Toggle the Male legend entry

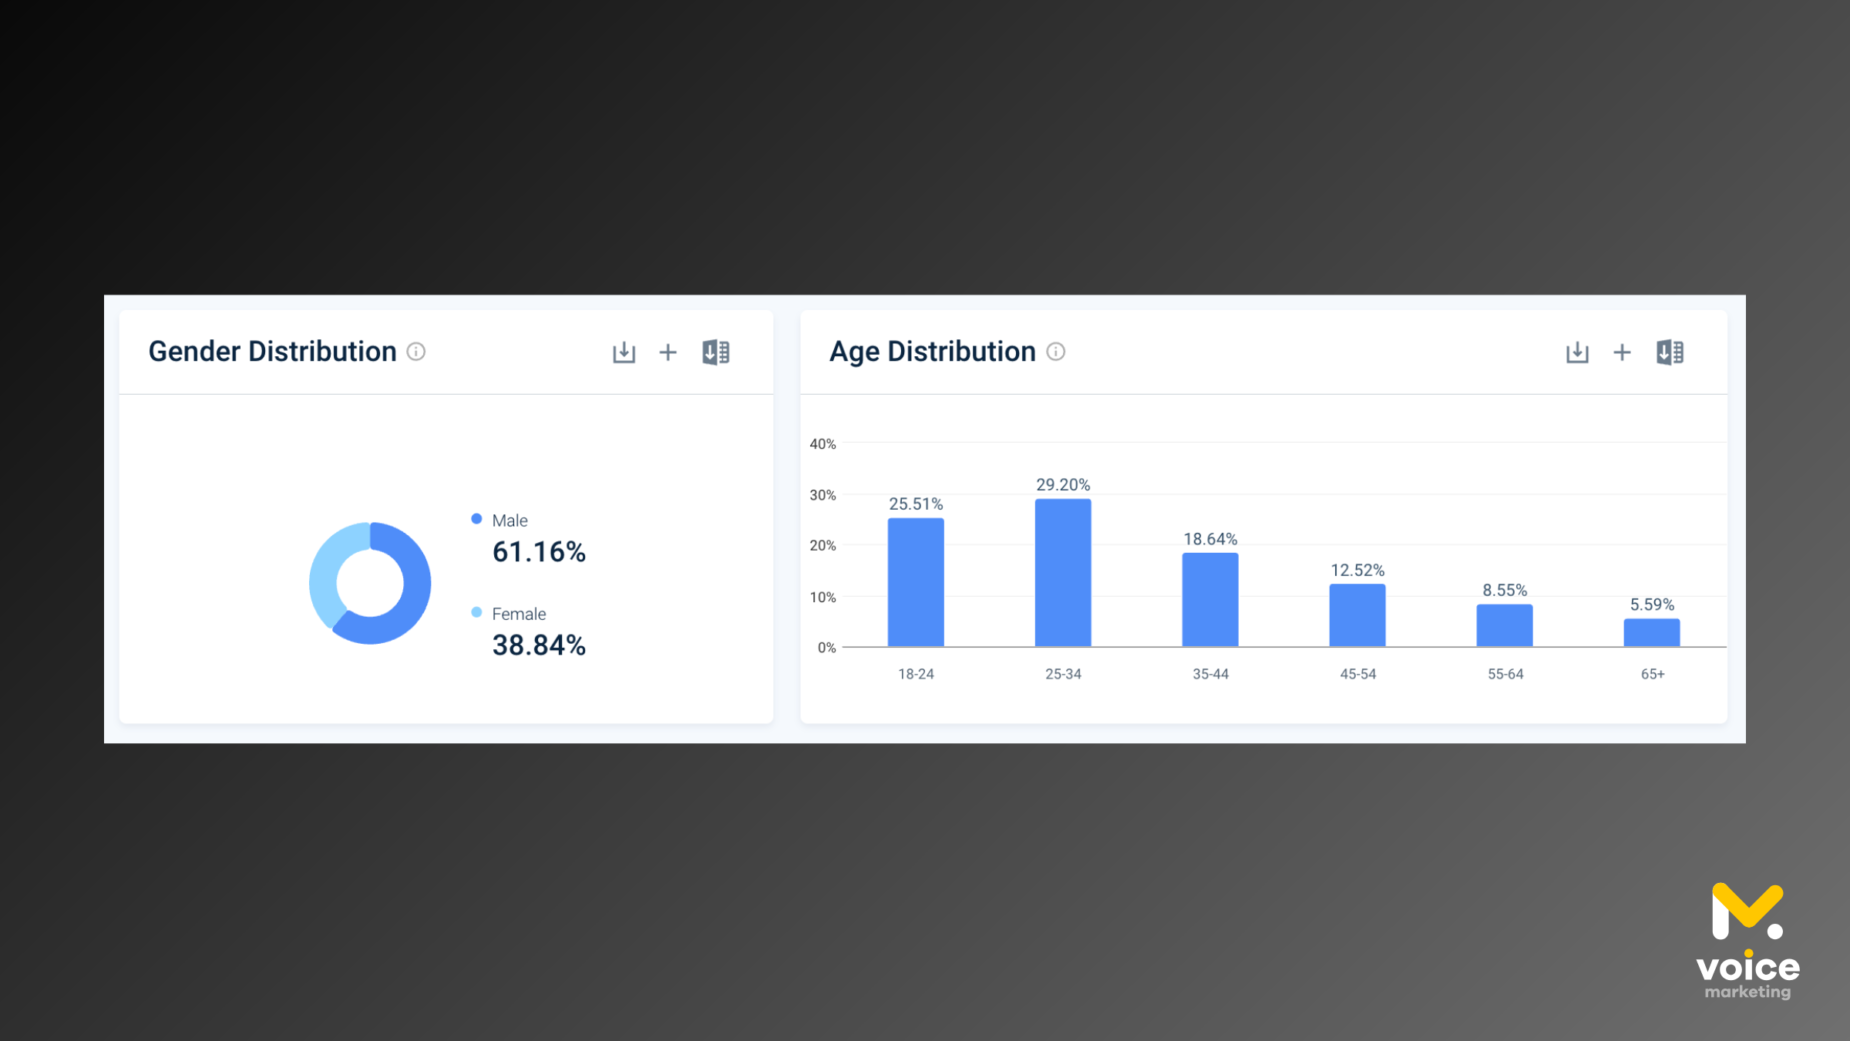pos(510,521)
